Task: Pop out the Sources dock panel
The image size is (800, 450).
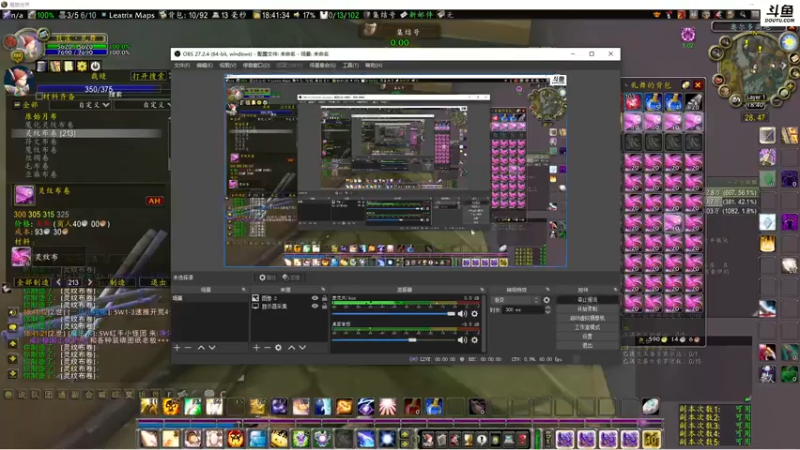Action: [x=323, y=290]
